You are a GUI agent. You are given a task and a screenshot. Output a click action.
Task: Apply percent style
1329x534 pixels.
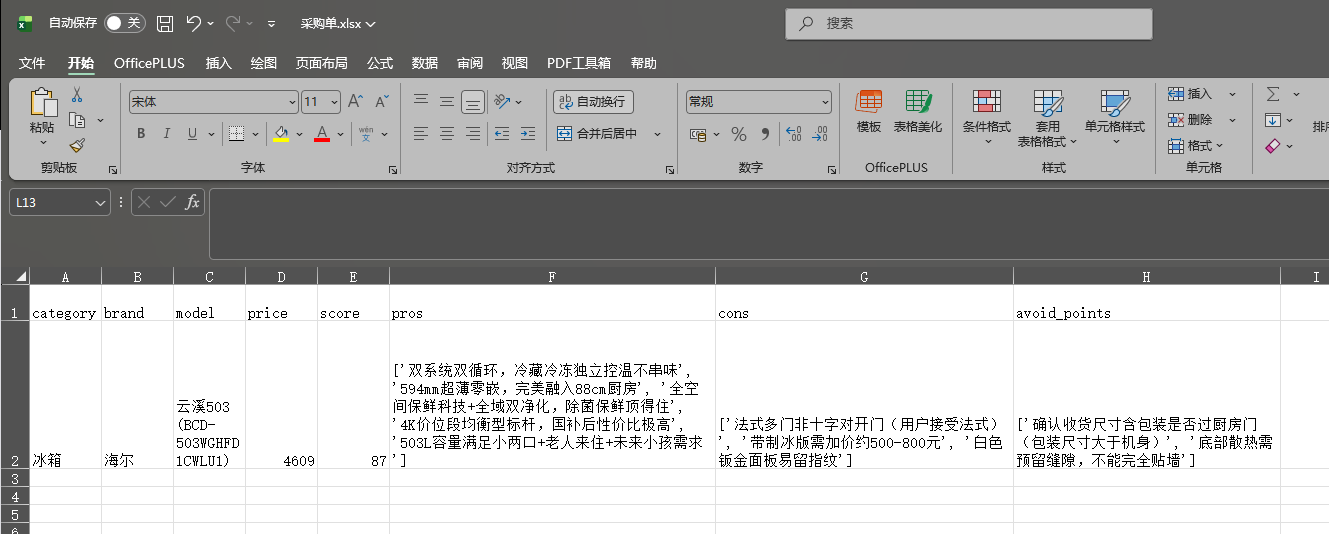tap(739, 134)
